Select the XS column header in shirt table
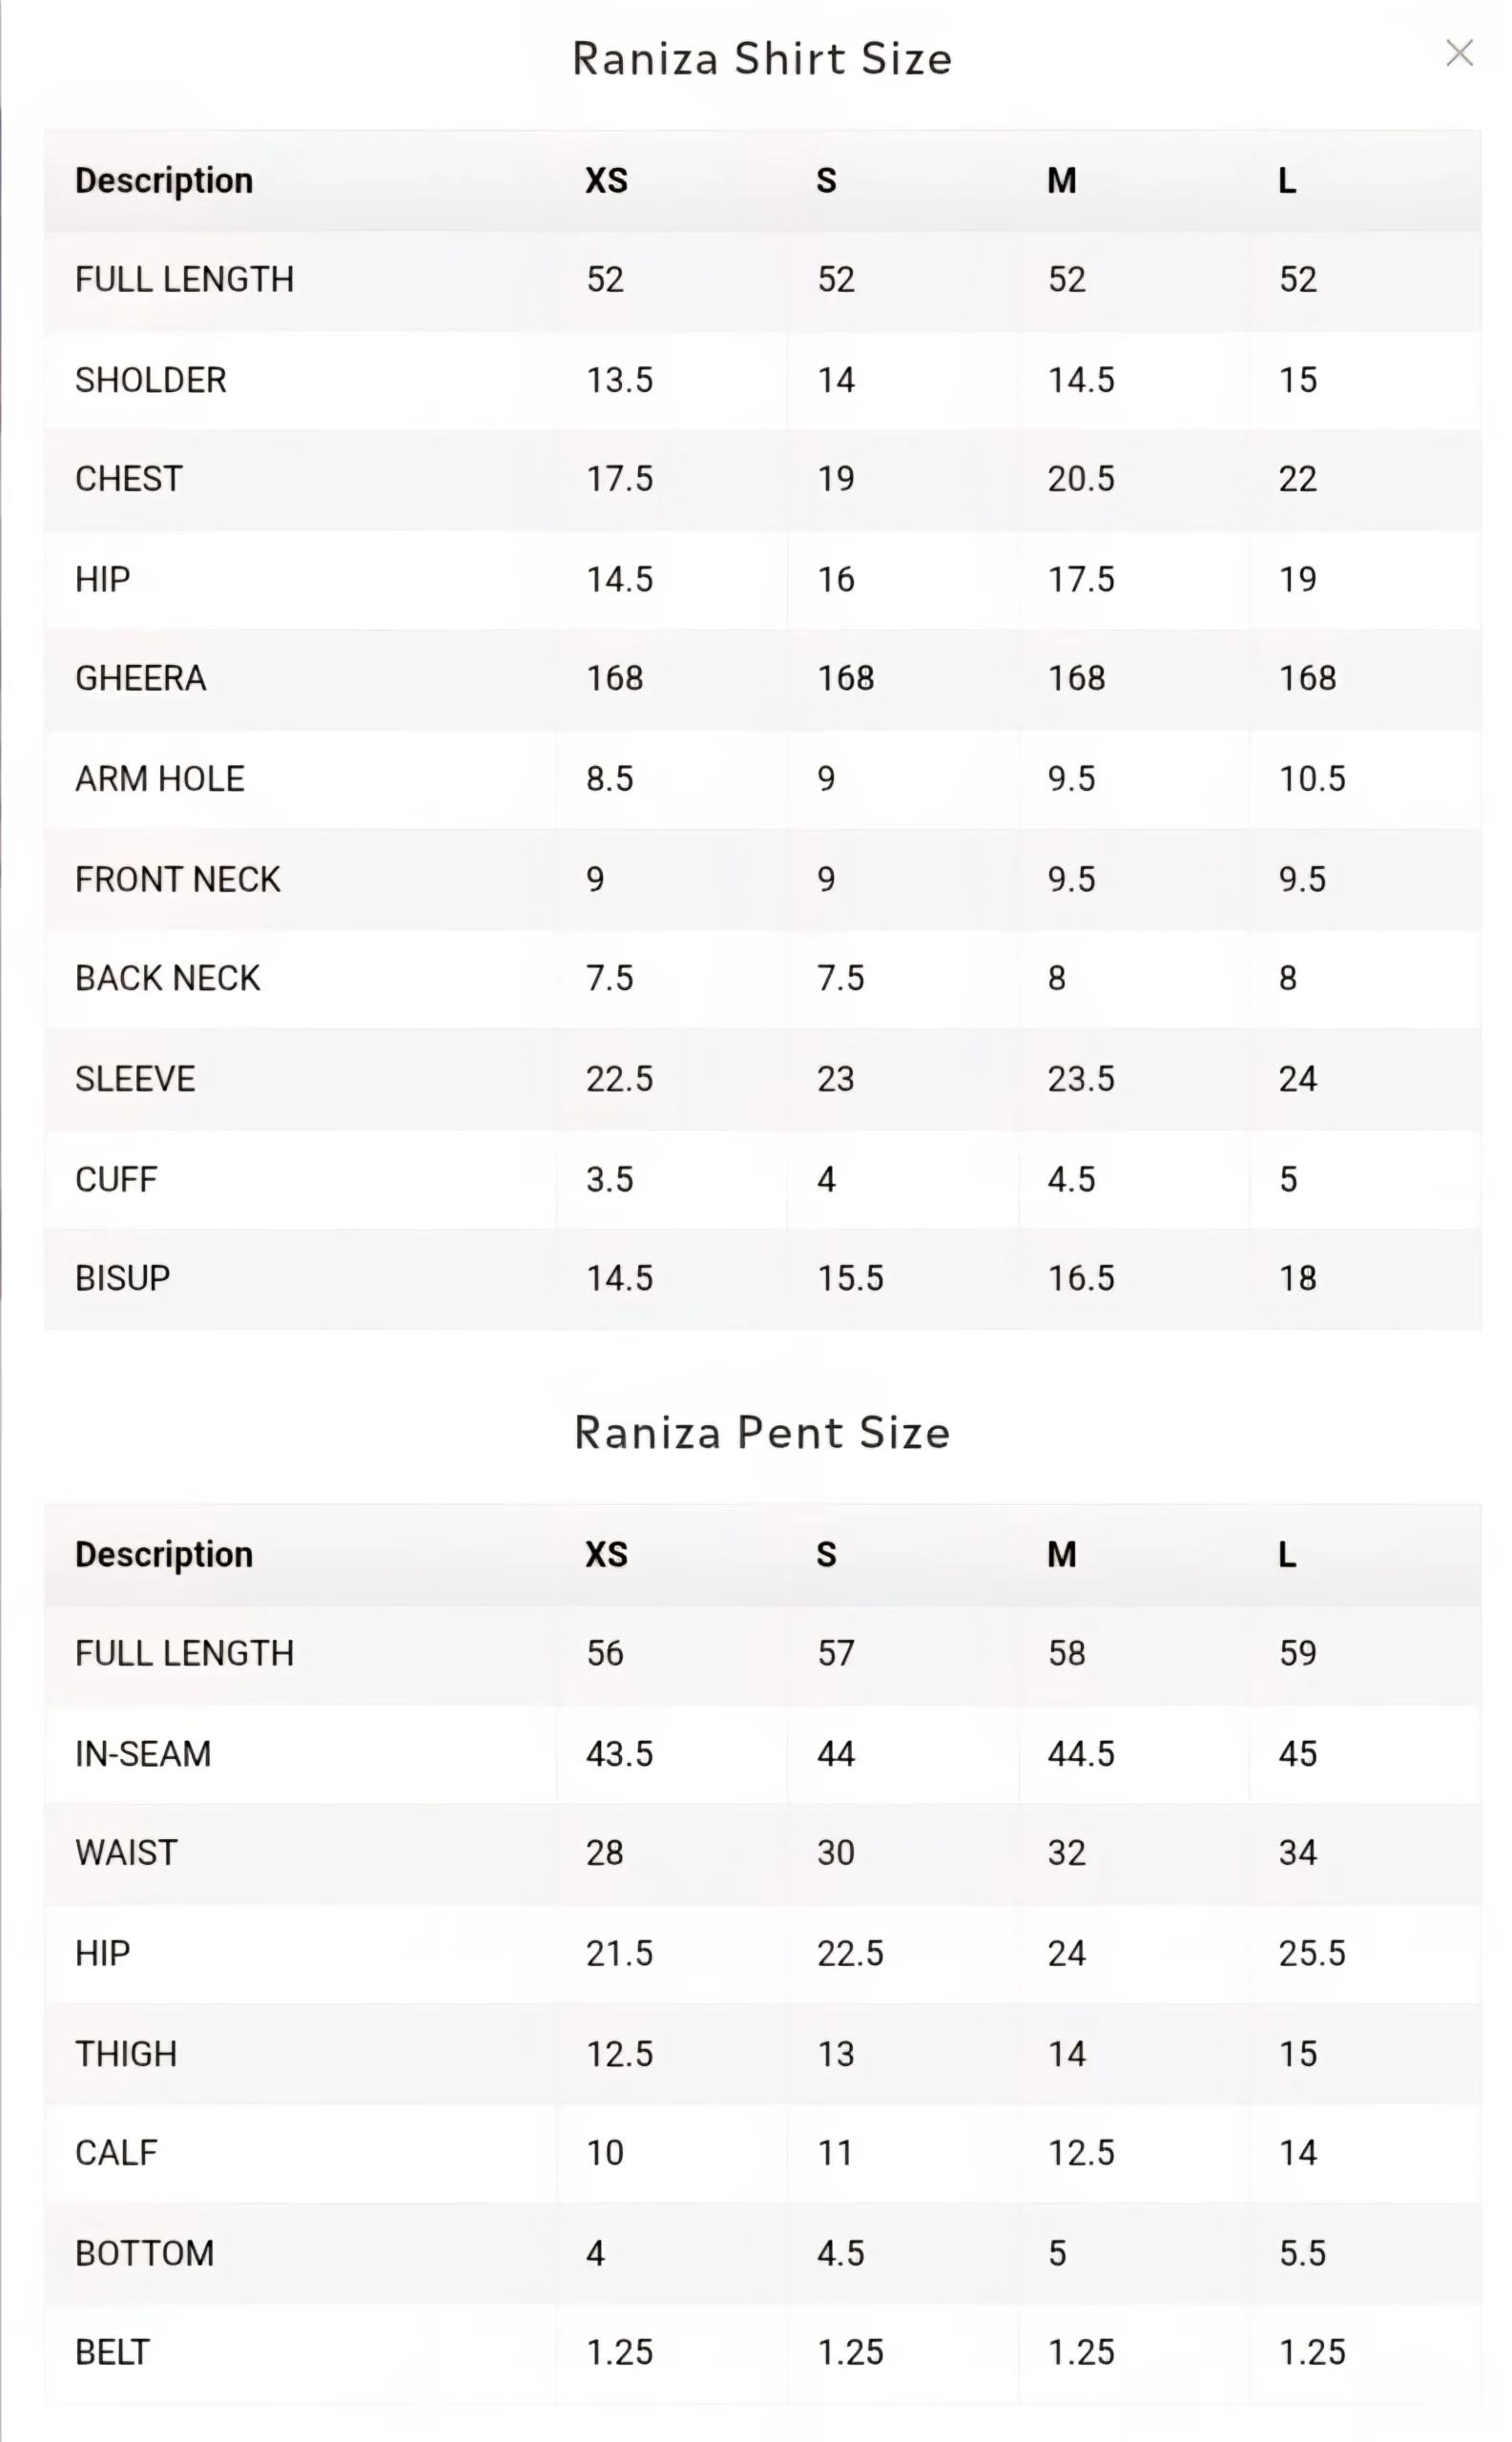The width and height of the screenshot is (1512, 2442). tap(607, 181)
